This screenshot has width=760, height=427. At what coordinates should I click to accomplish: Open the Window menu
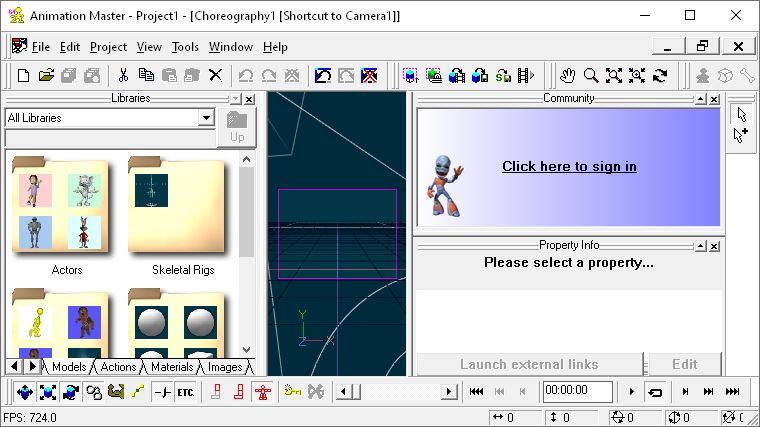[x=231, y=47]
